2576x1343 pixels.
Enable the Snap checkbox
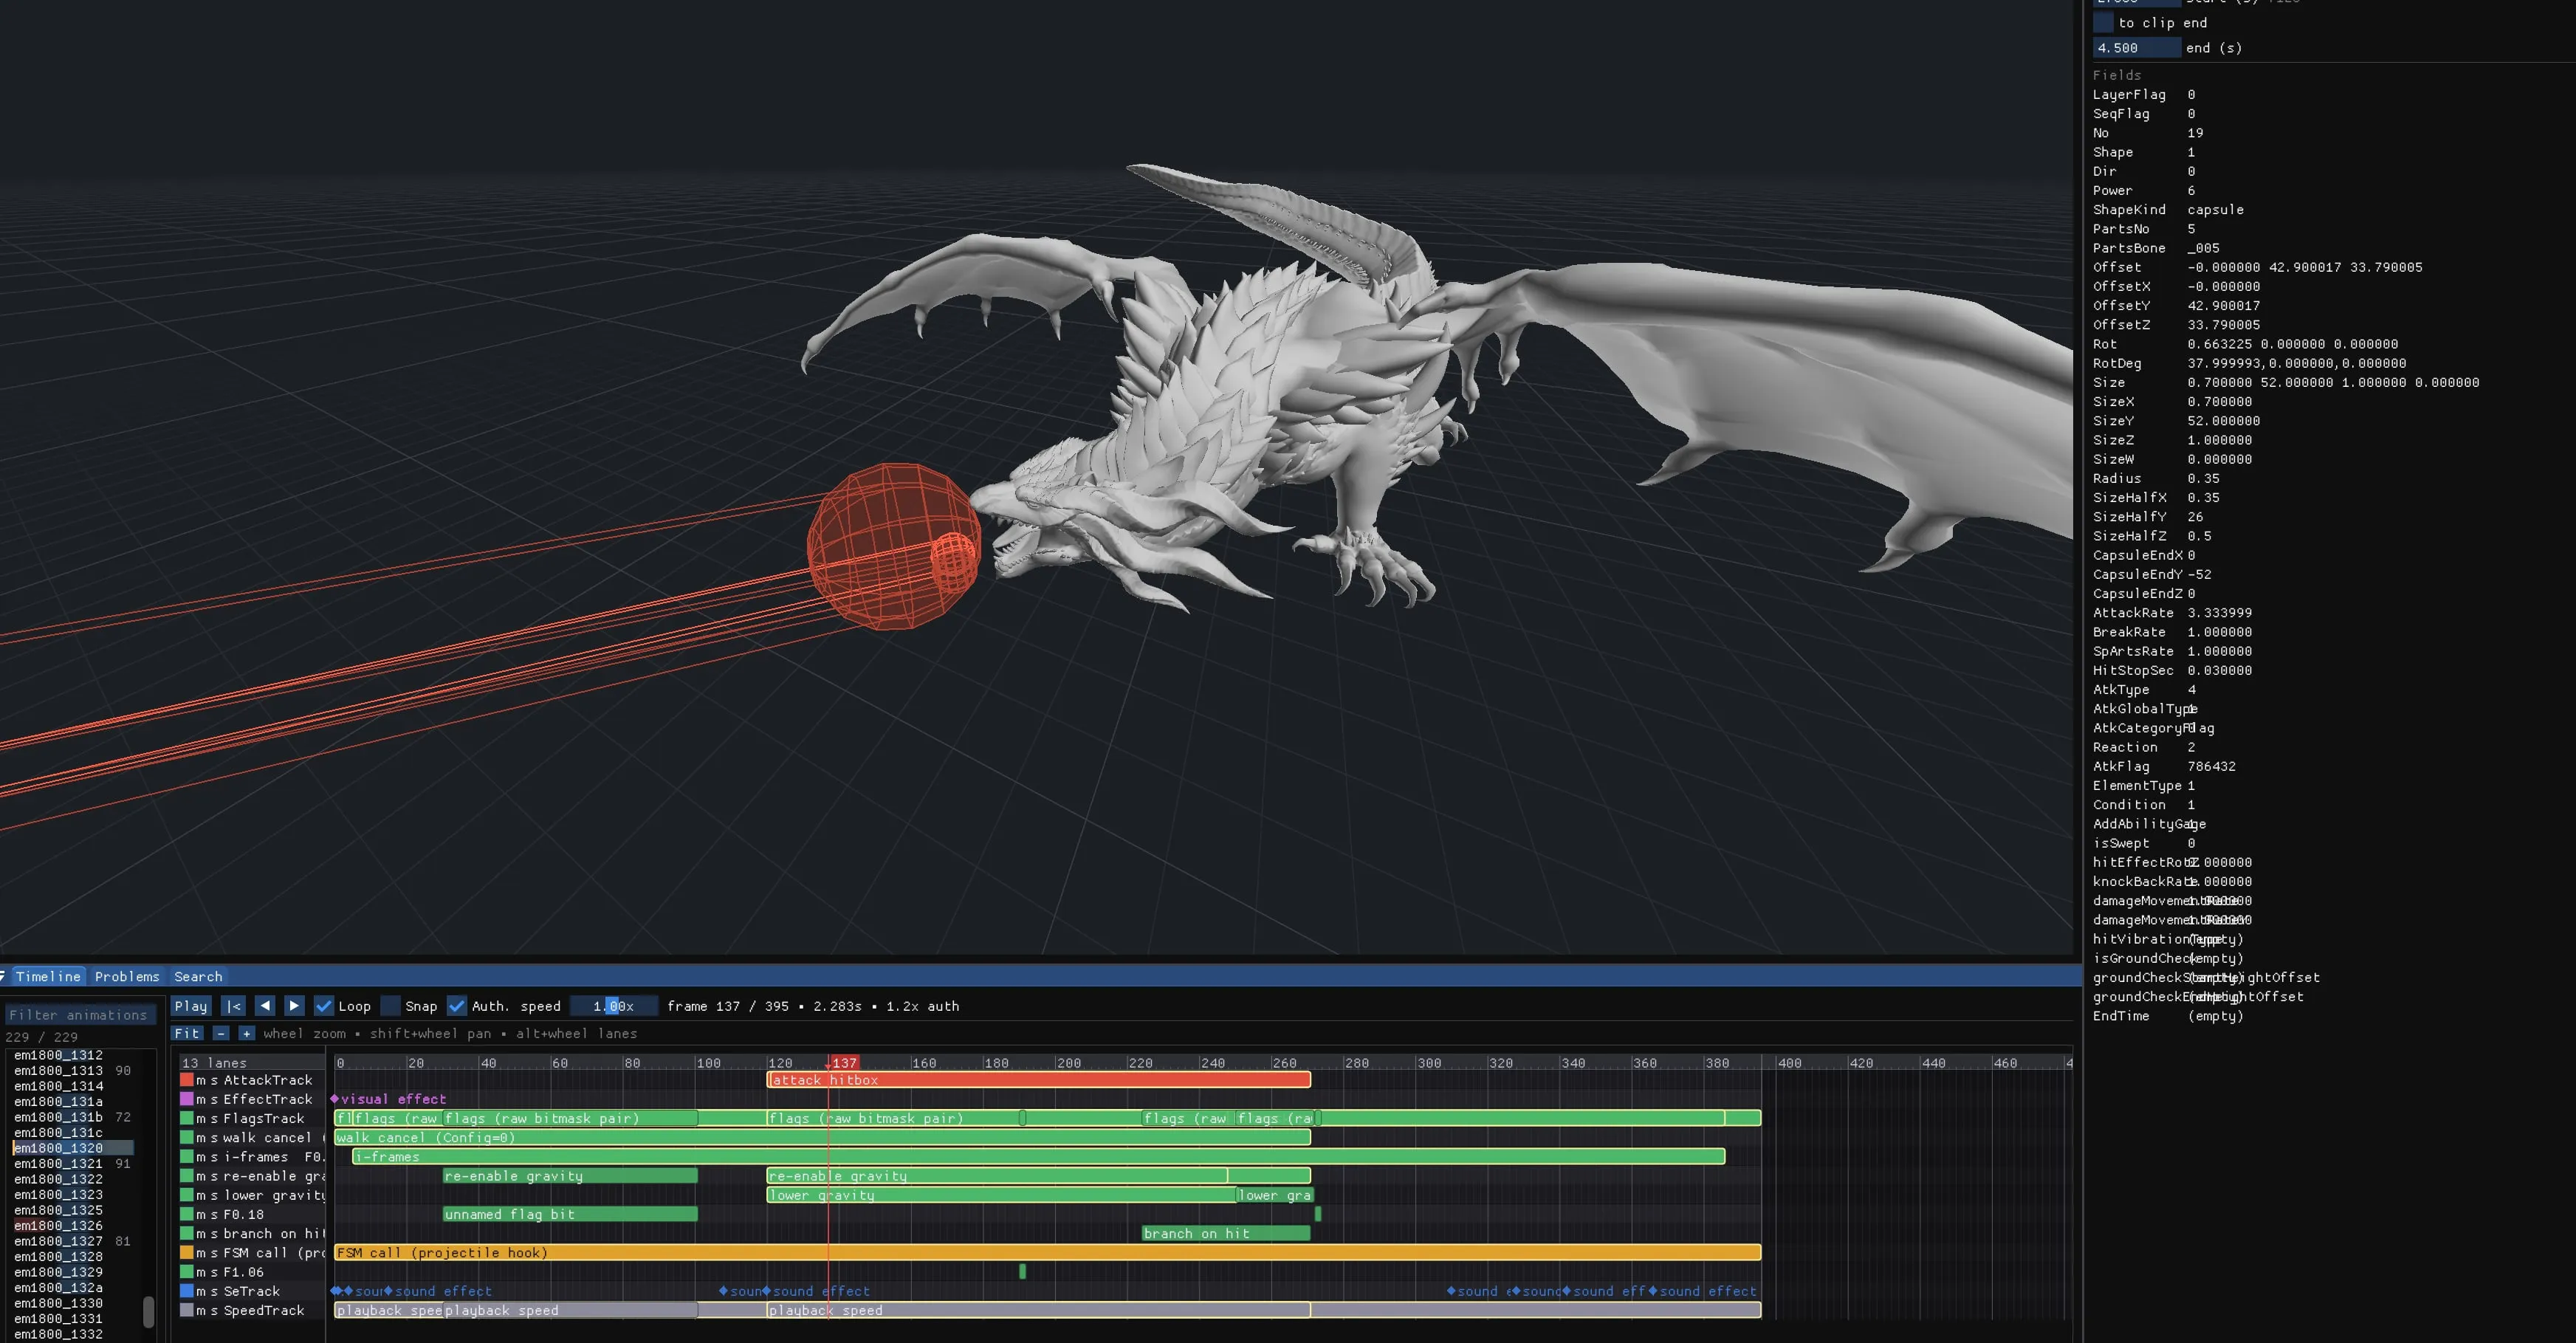coord(391,1006)
